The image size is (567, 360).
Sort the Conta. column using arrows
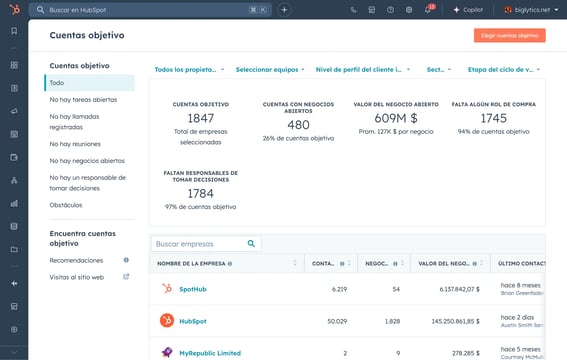coord(349,263)
